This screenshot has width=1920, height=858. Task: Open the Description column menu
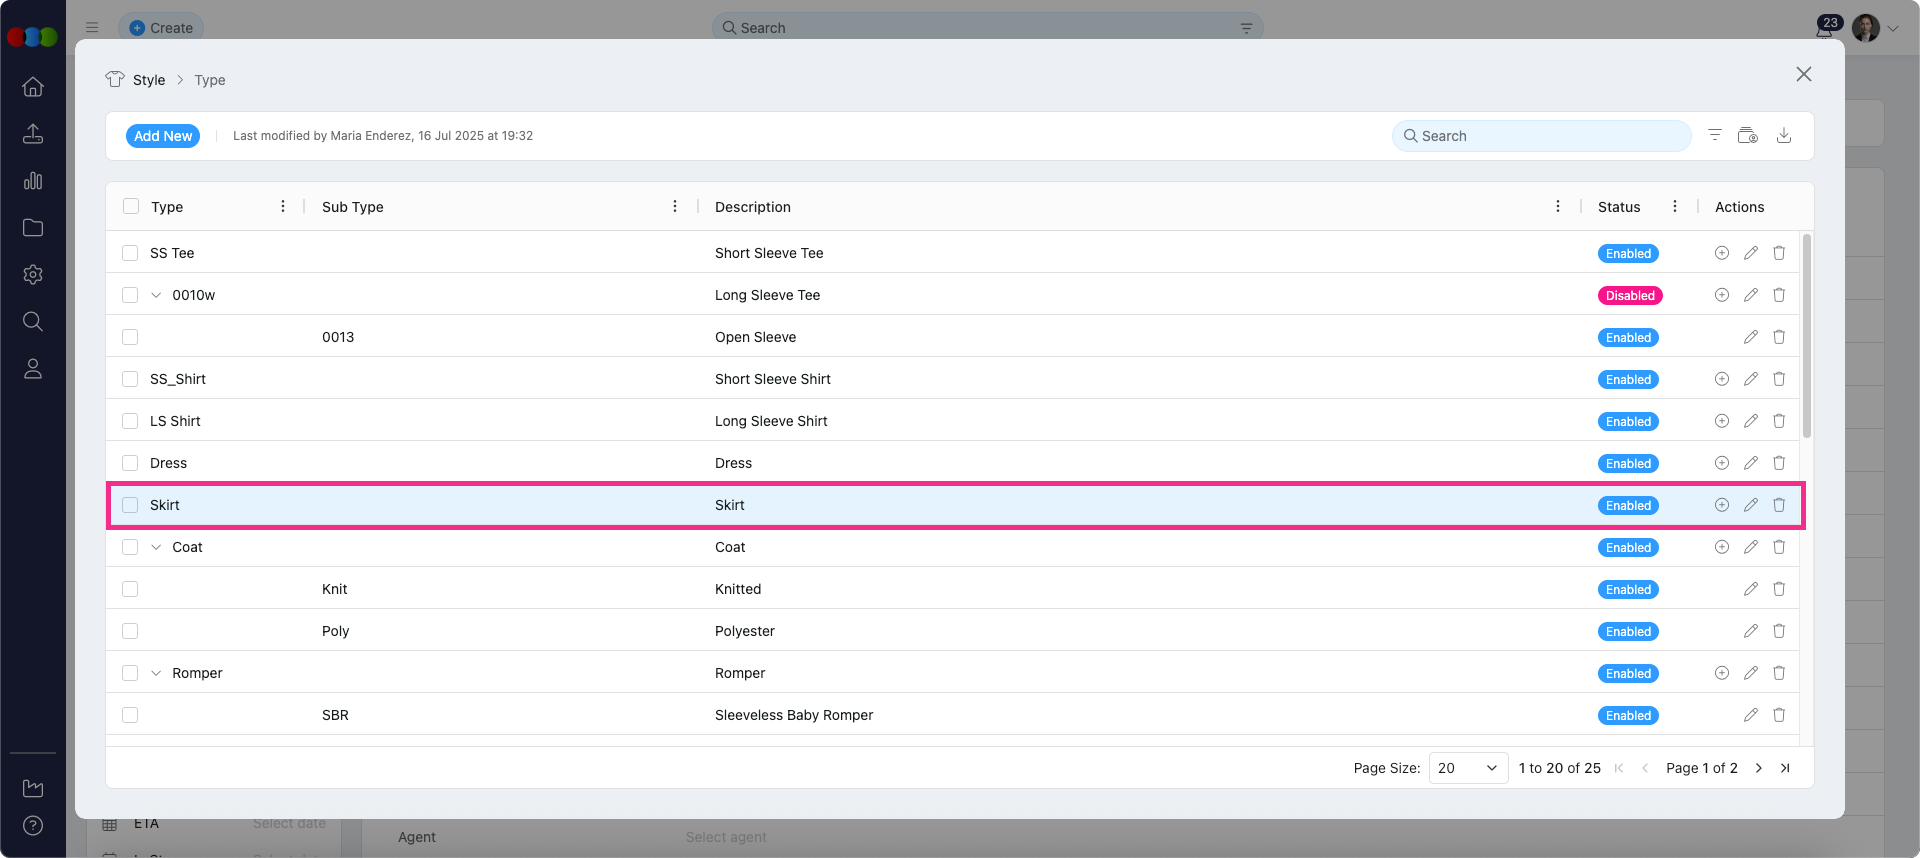[x=1557, y=206]
